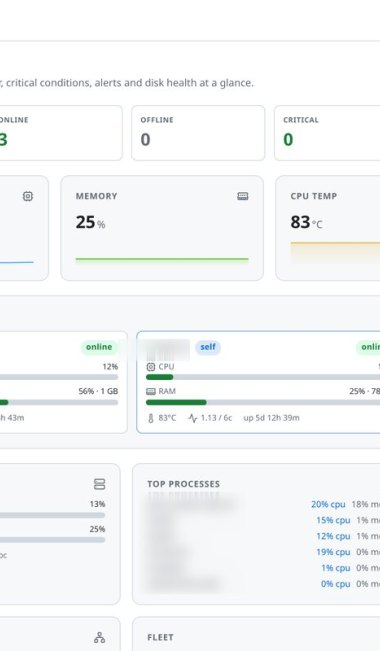Click the up 5d 12h 39m uptime text
Image resolution: width=380 pixels, height=651 pixels.
271,418
